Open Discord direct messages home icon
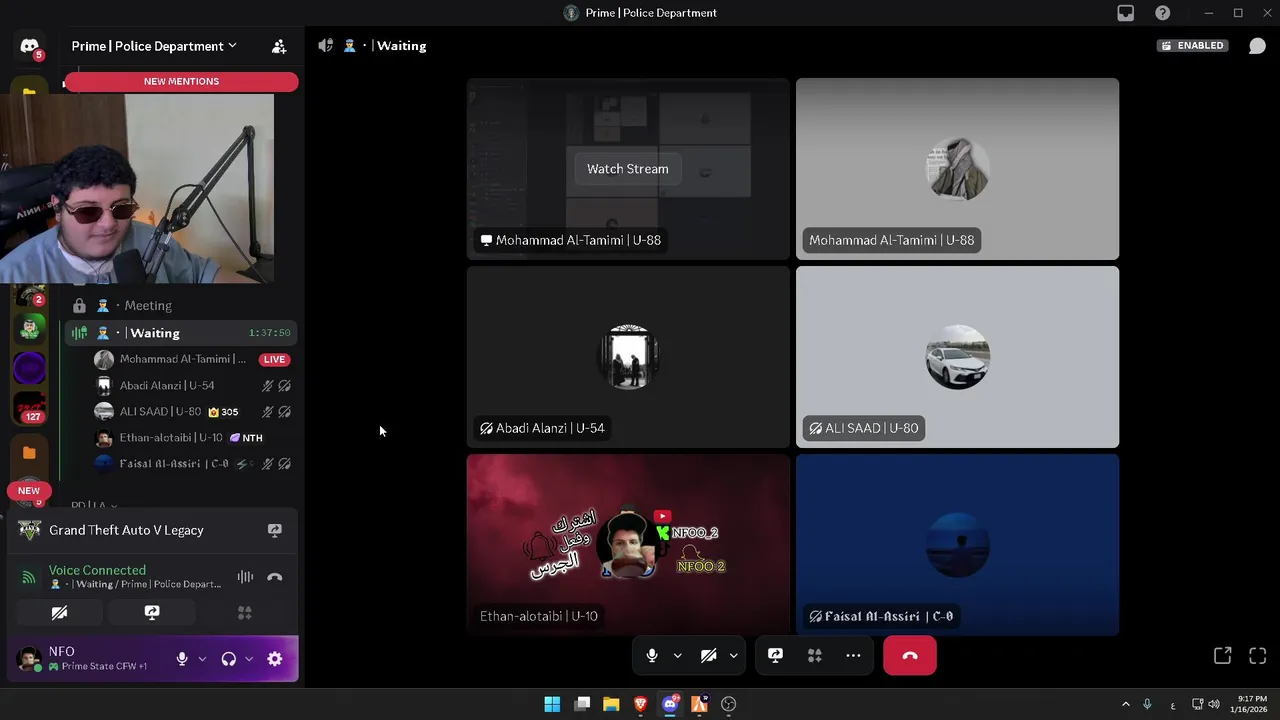Screen dimensions: 1280x720 [29, 46]
